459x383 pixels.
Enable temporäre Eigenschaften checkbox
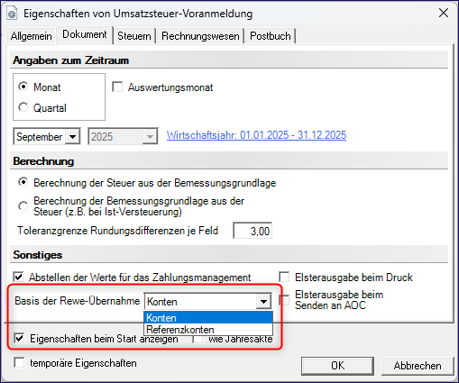19,363
